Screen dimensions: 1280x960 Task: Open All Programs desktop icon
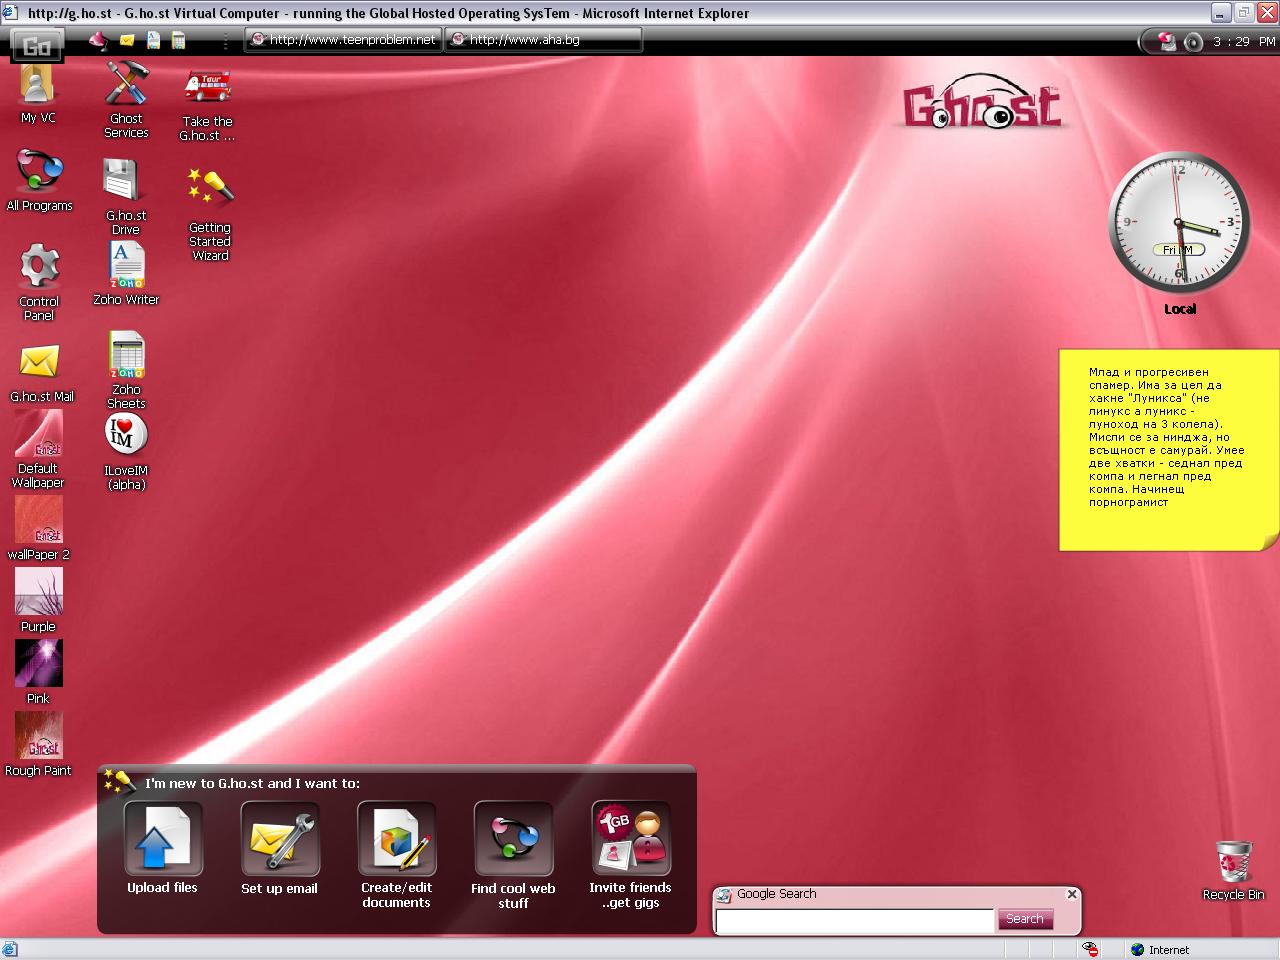(x=39, y=180)
